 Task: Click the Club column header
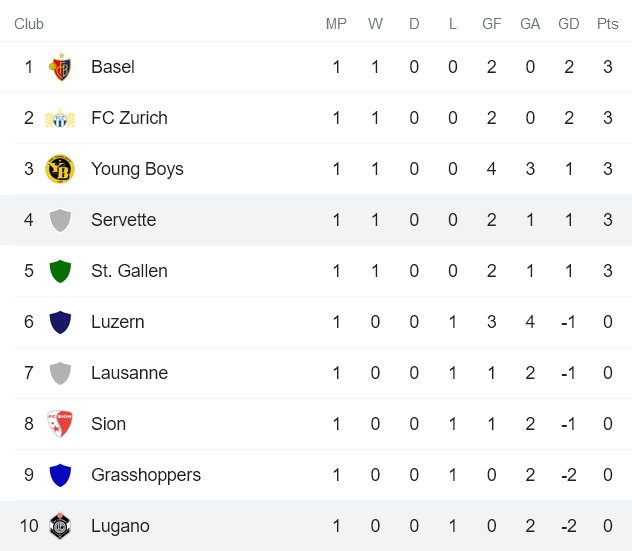coord(29,24)
